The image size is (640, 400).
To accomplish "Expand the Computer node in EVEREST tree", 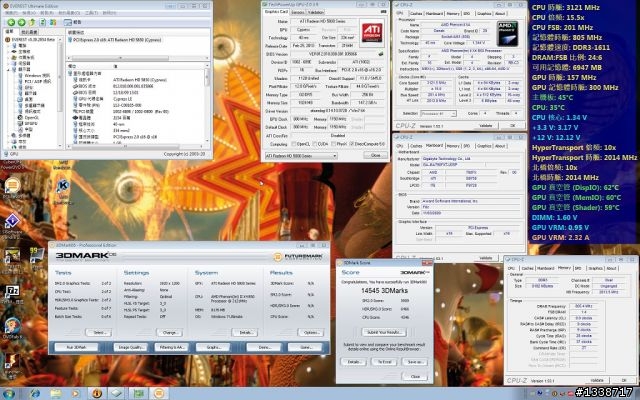I will [9, 46].
